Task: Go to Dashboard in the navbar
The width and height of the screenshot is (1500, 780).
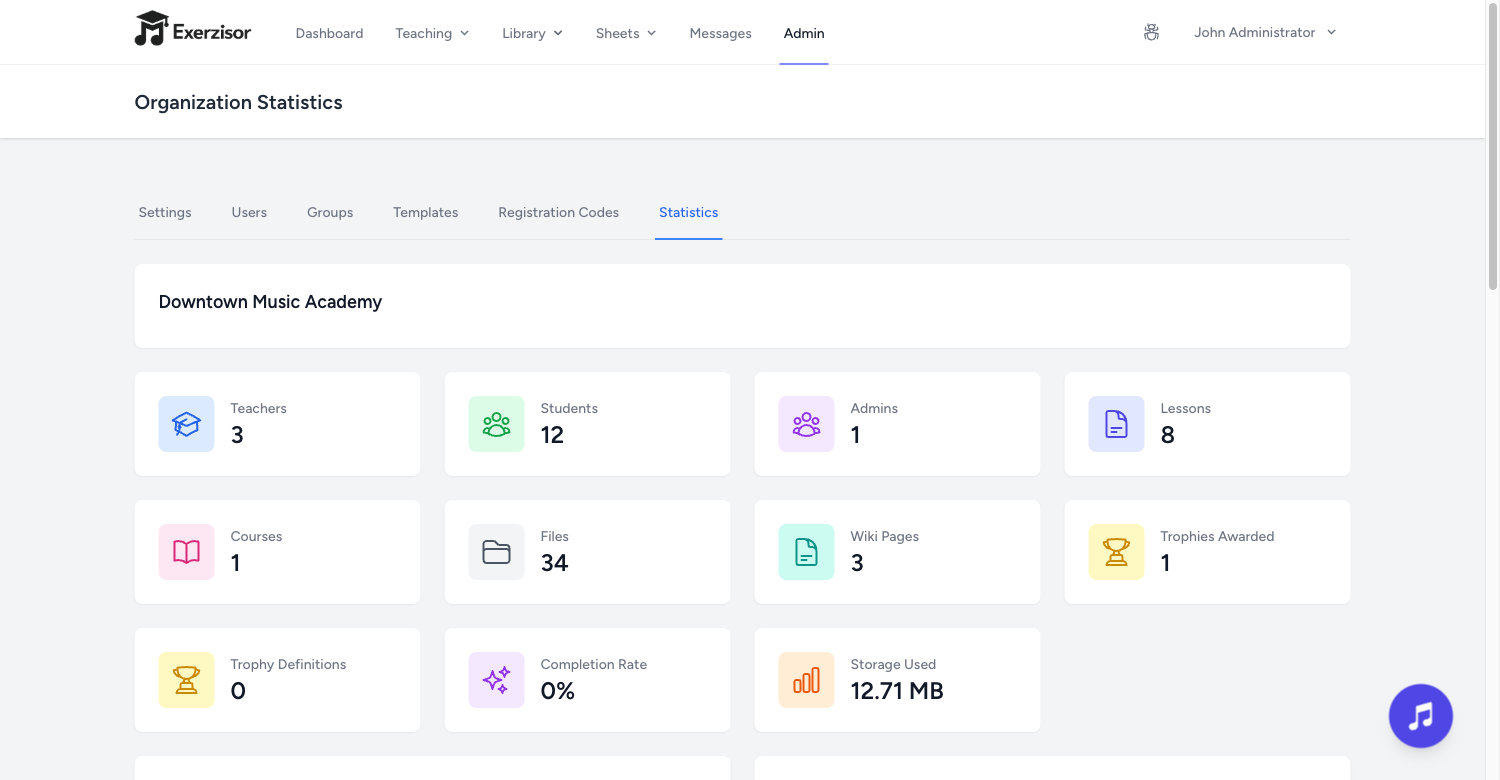Action: [x=329, y=33]
